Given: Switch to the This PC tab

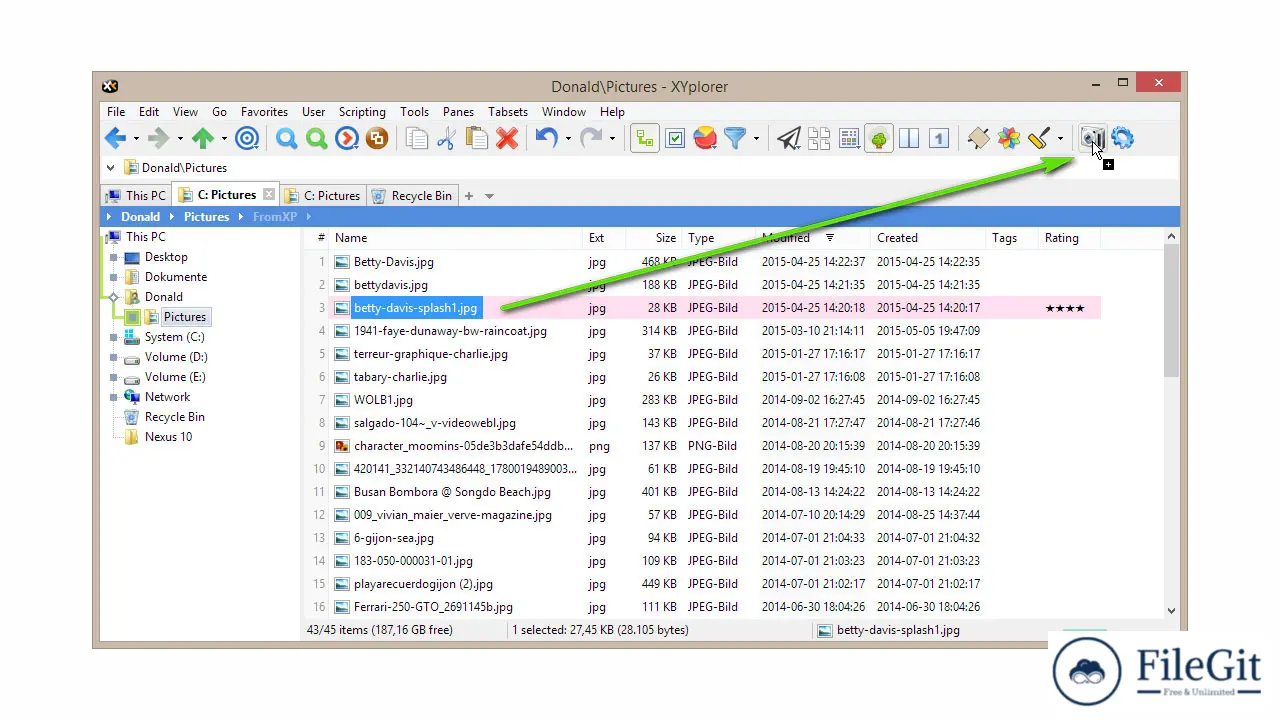Looking at the screenshot, I should (x=137, y=196).
